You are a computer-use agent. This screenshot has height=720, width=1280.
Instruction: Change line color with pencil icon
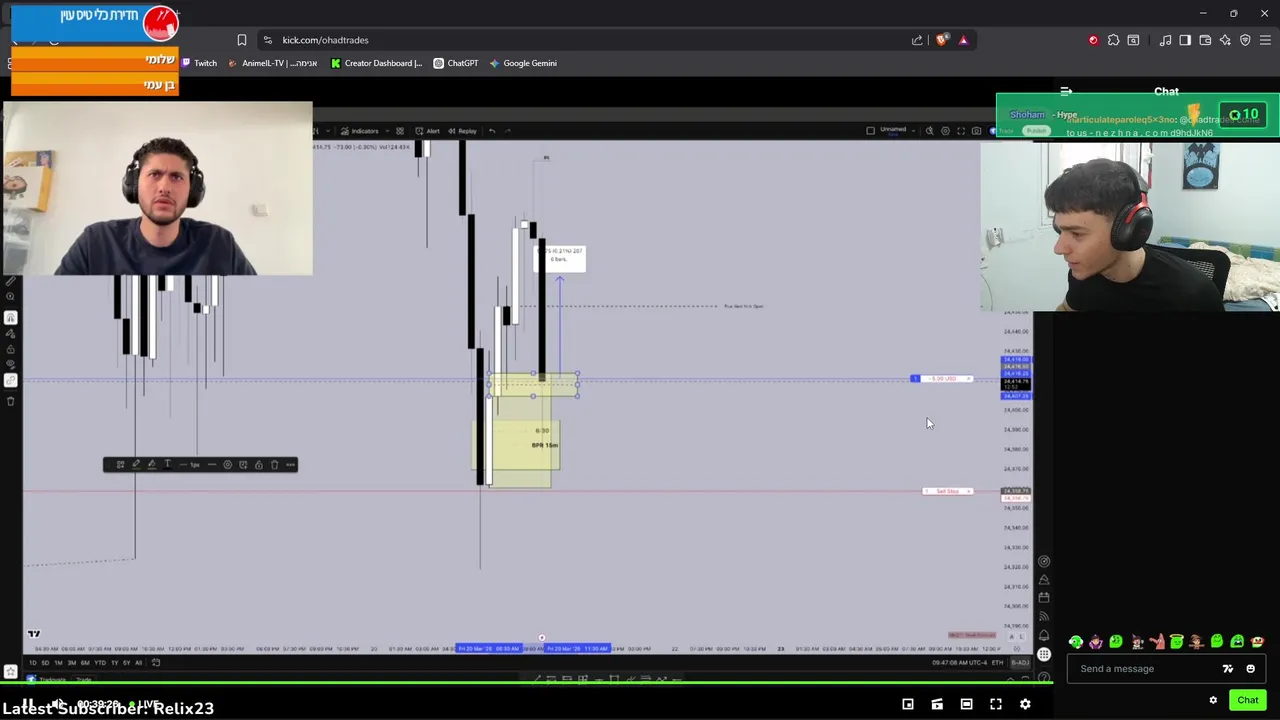point(136,465)
